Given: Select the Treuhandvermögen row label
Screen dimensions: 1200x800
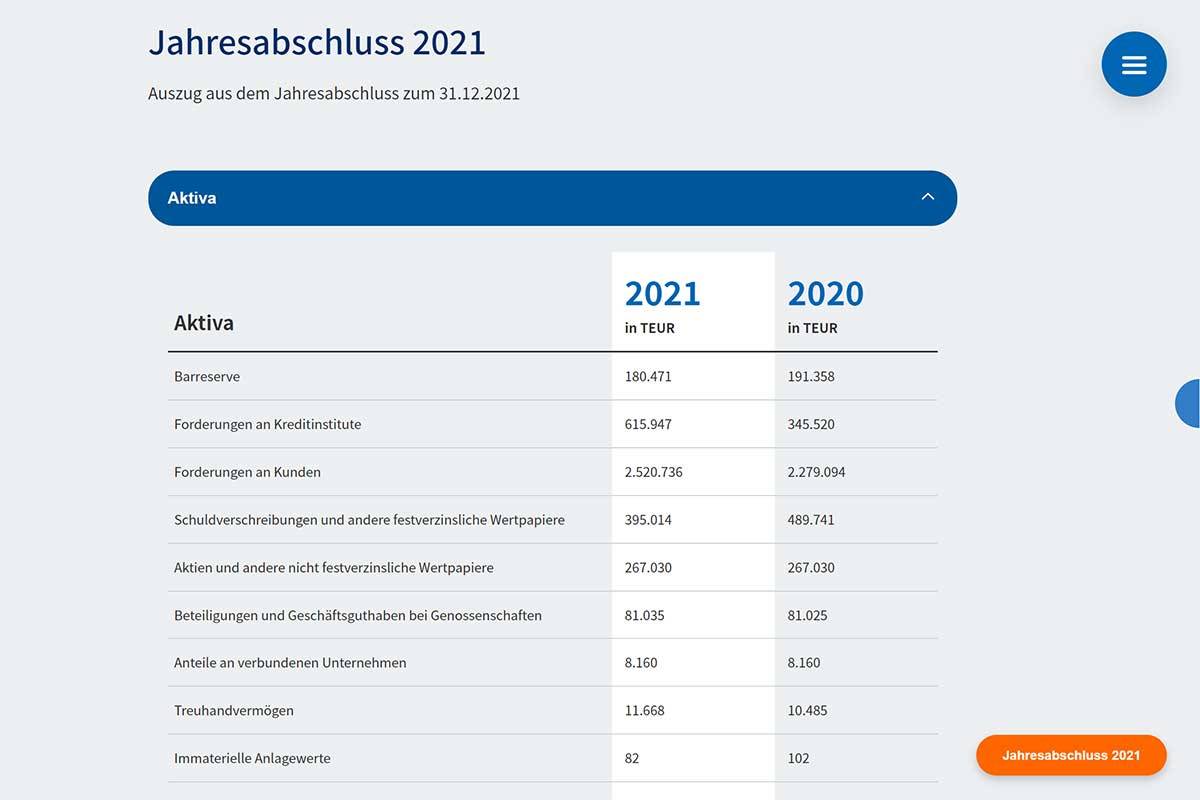Looking at the screenshot, I should (x=234, y=711).
